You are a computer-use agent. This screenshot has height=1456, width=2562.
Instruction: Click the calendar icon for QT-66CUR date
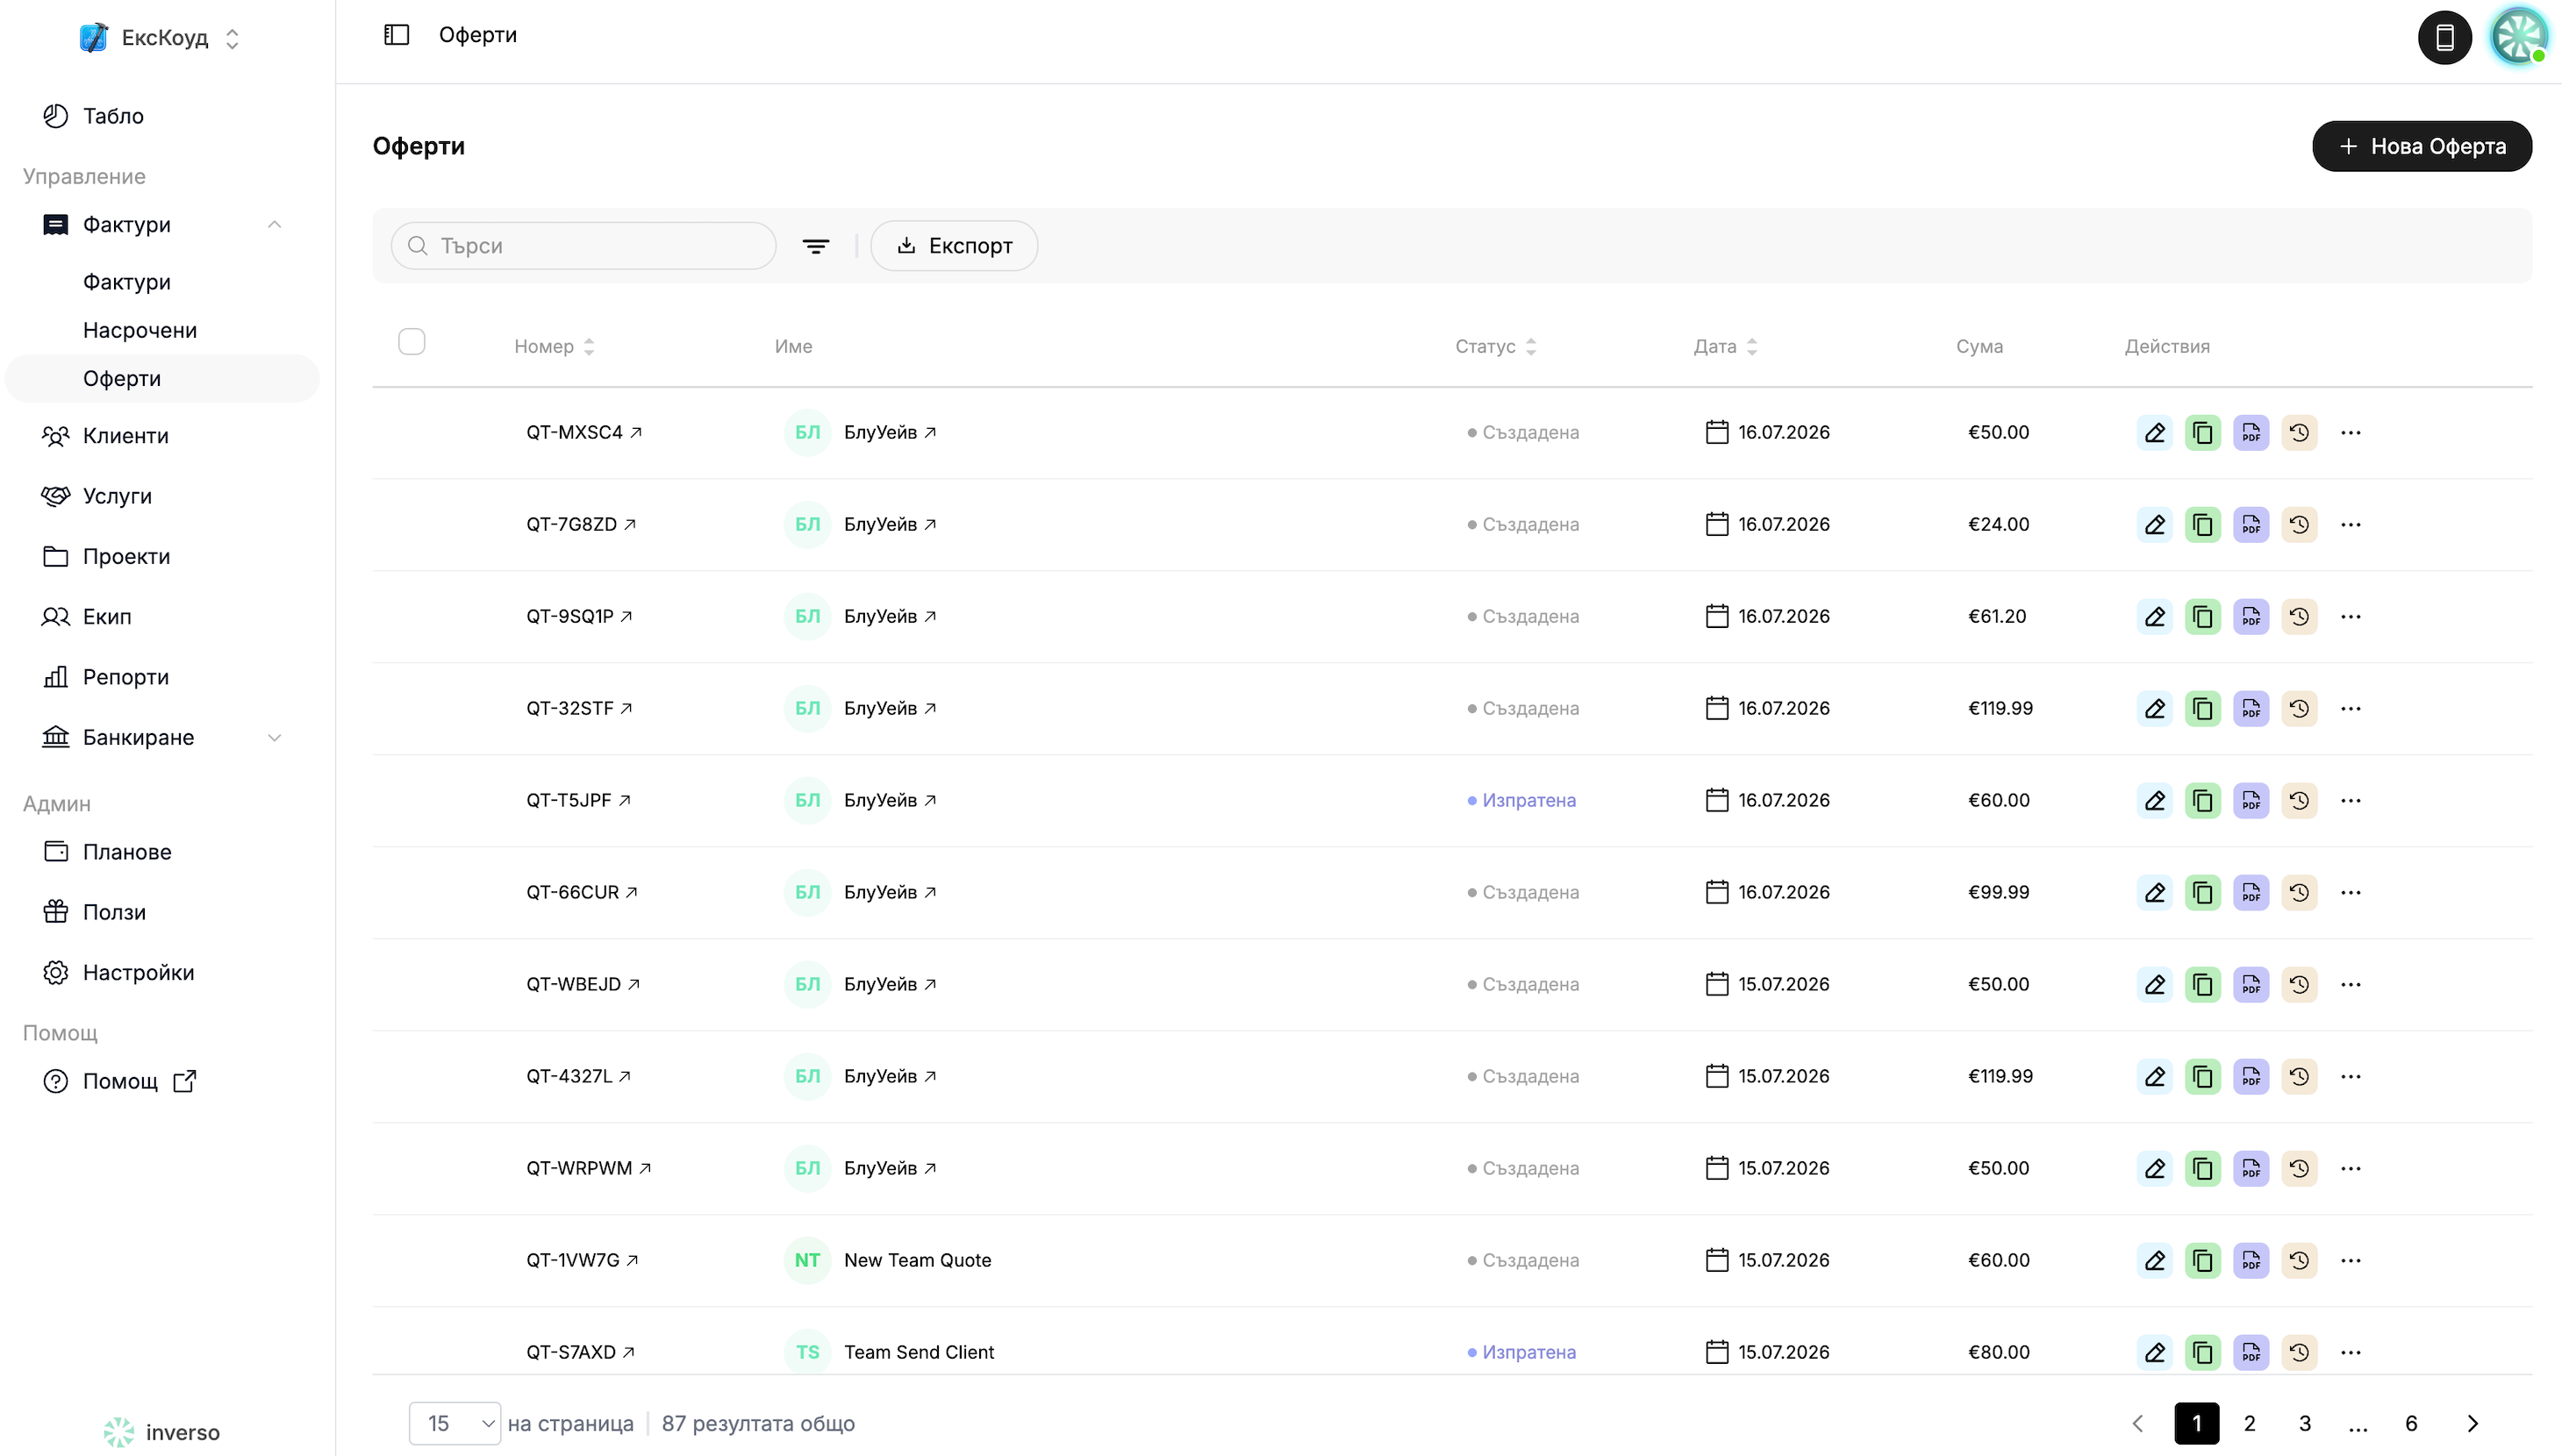[x=1716, y=892]
